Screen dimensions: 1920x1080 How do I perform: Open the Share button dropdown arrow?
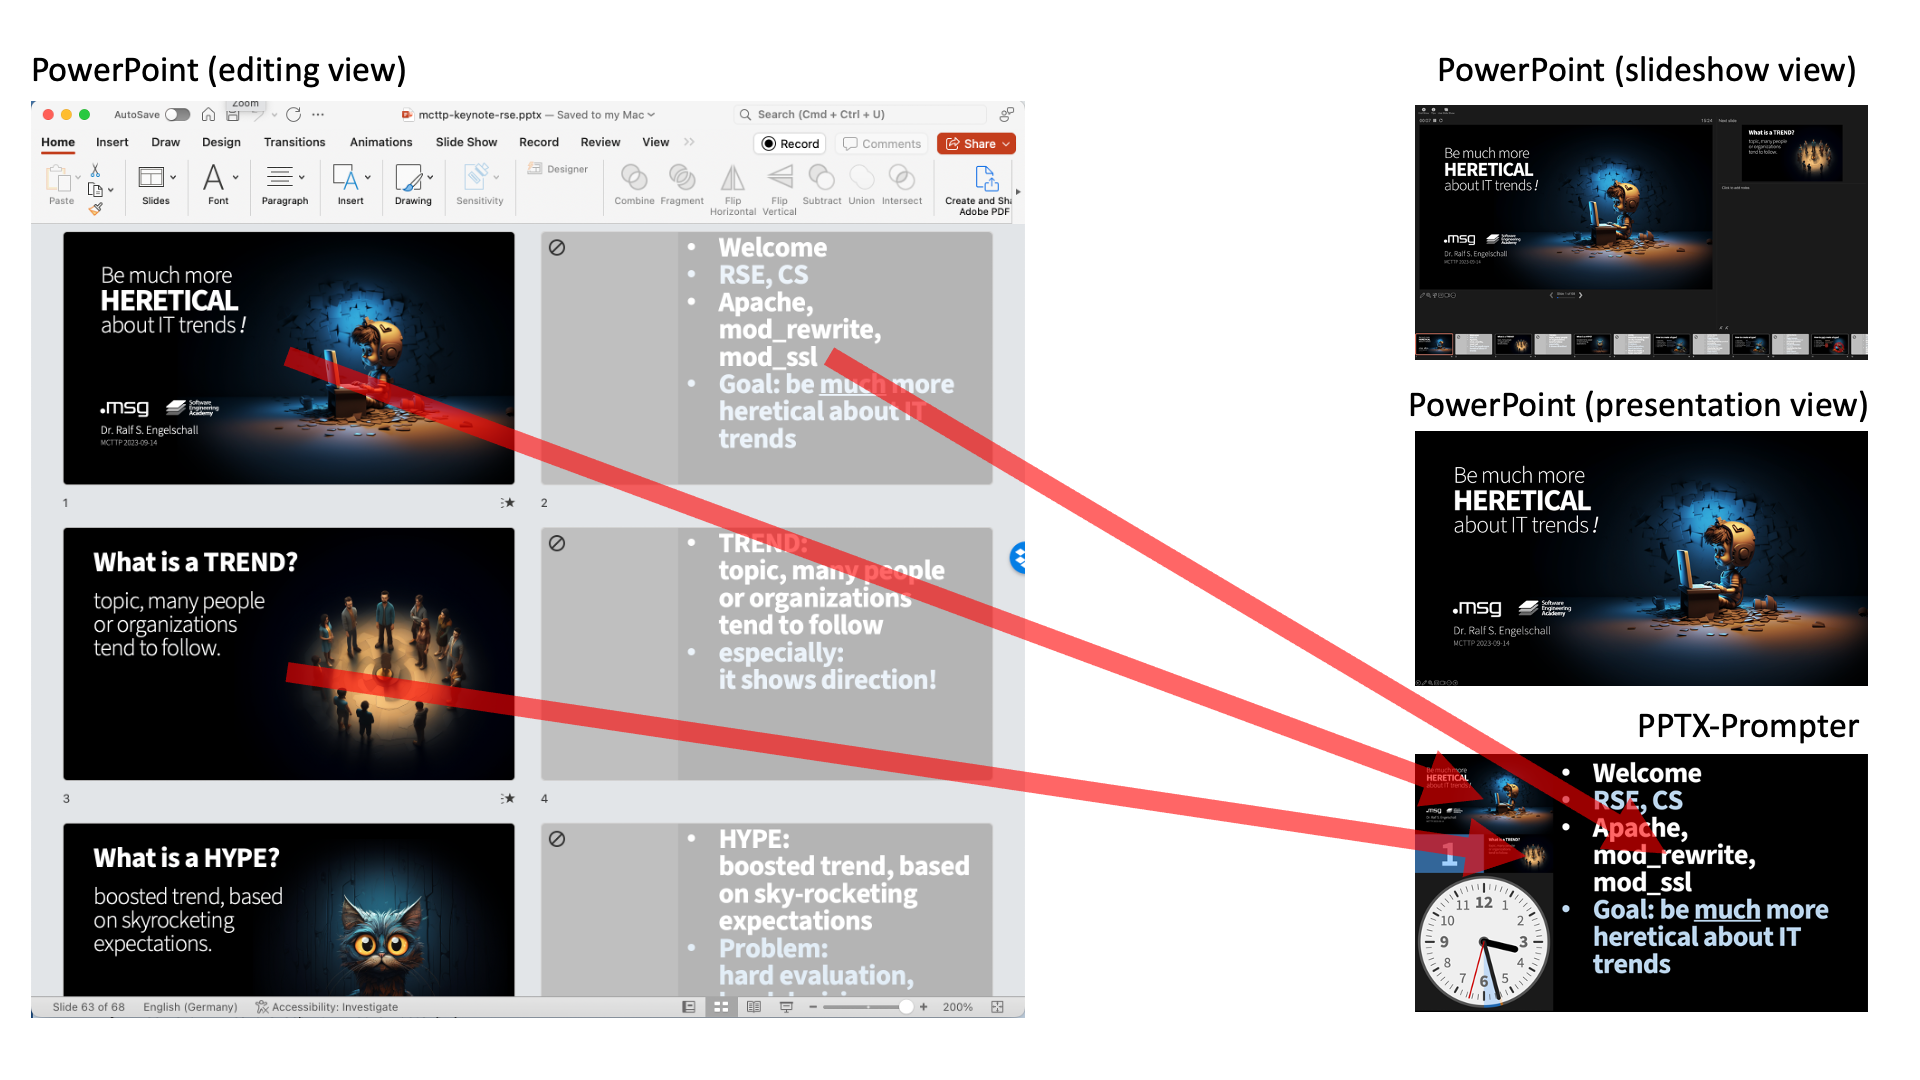1006,144
